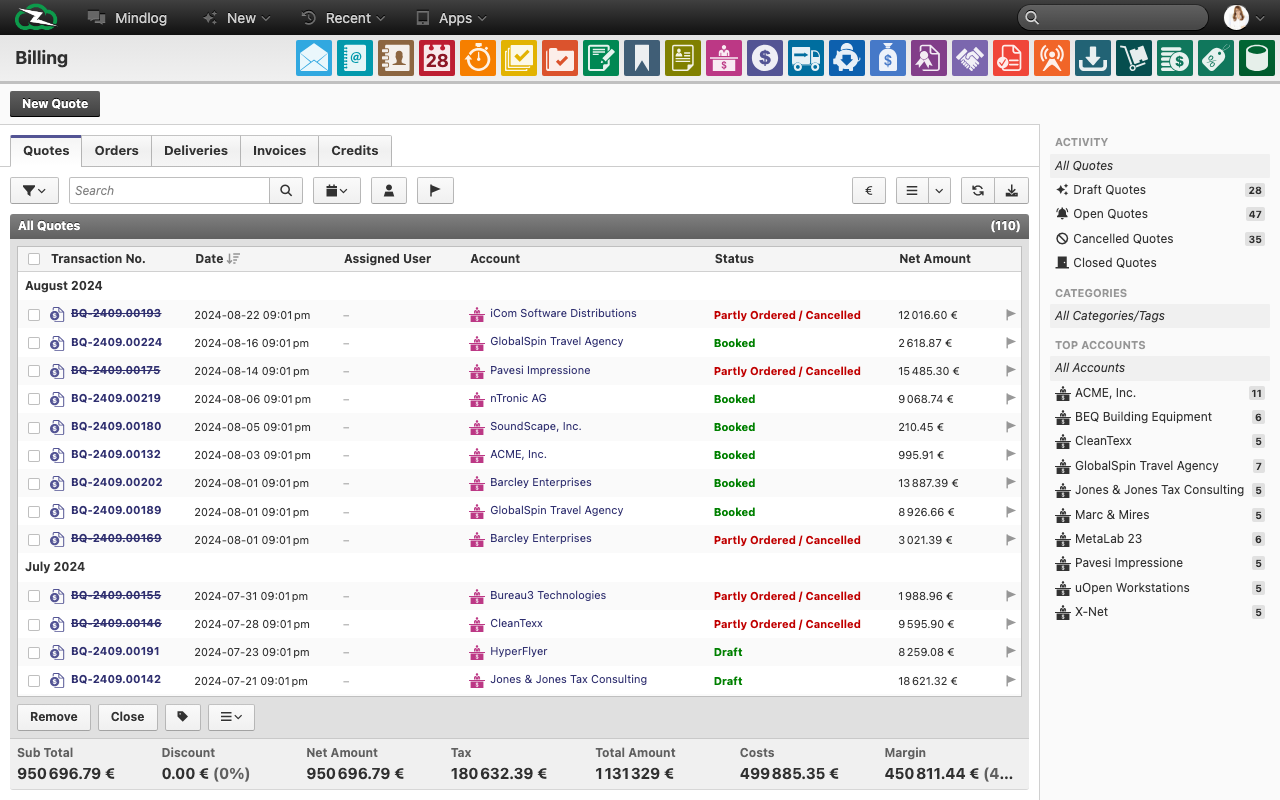Open the green Notes pencil app icon
This screenshot has height=800, width=1280.
(601, 58)
